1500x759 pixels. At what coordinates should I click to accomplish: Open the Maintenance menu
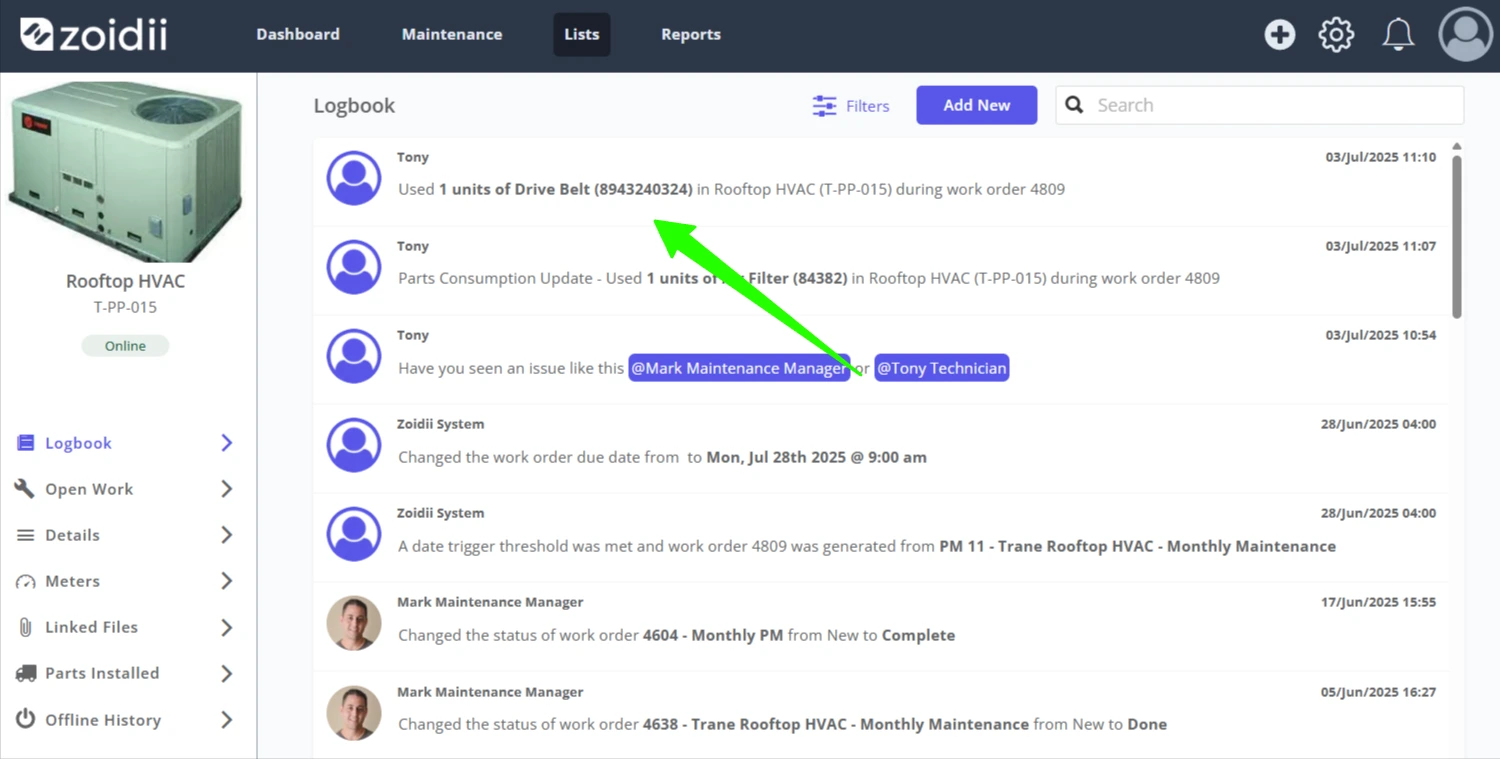coord(452,34)
